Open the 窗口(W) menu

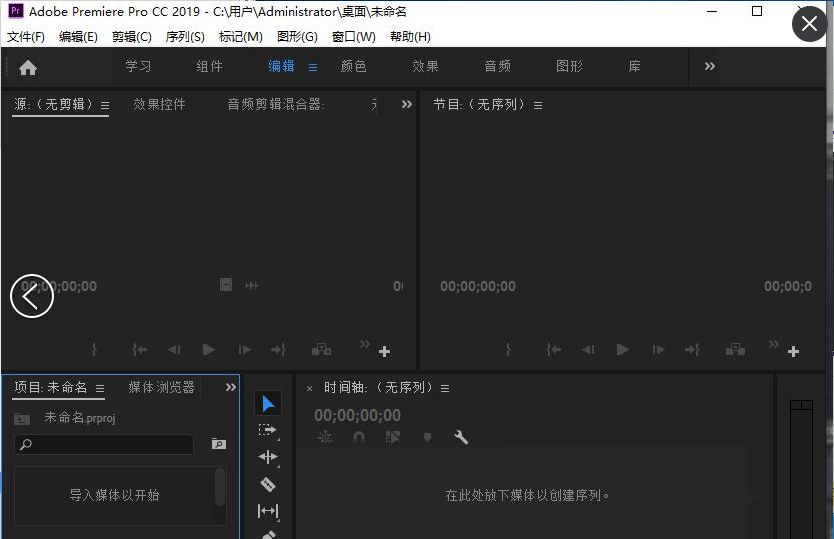pos(353,37)
